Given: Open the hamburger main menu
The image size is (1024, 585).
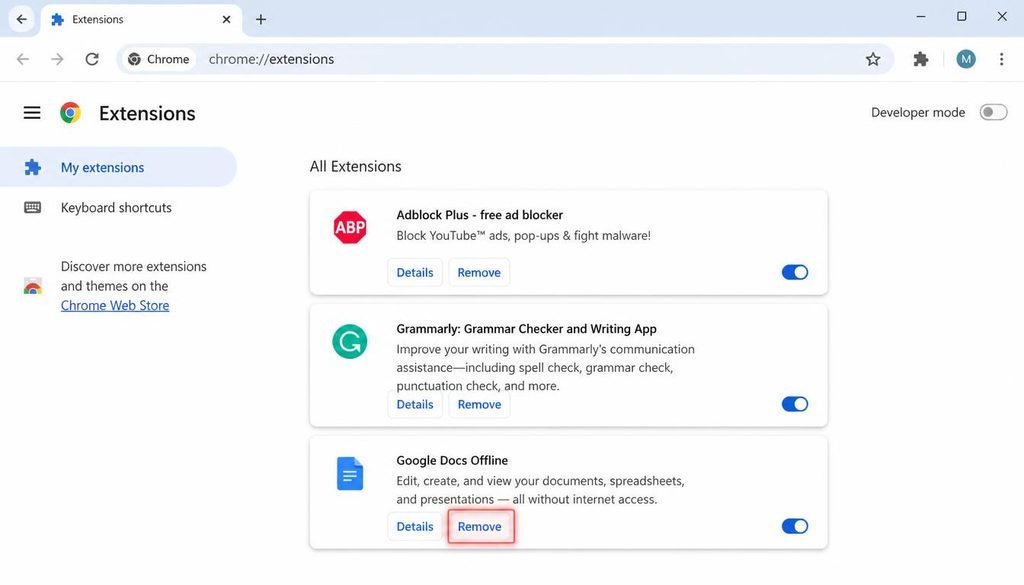Looking at the screenshot, I should [x=32, y=113].
